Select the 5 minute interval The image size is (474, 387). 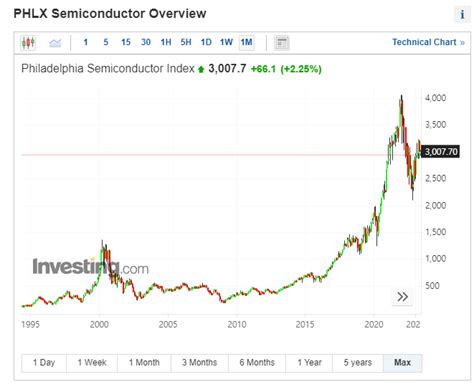tap(106, 42)
